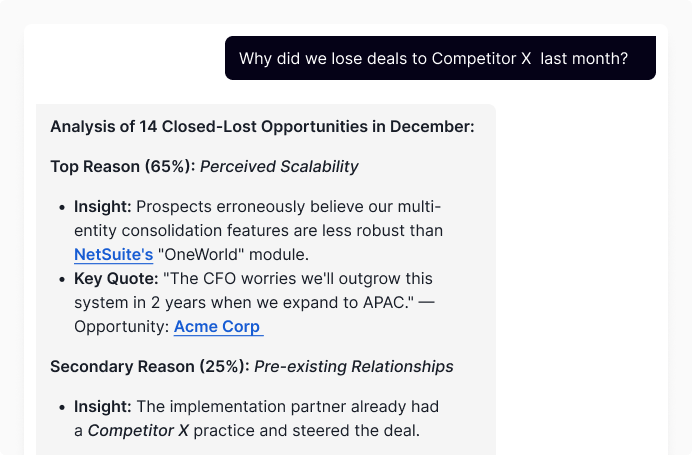692x455 pixels.
Task: Click the 'Top Reason (65%)' label
Action: click(122, 167)
